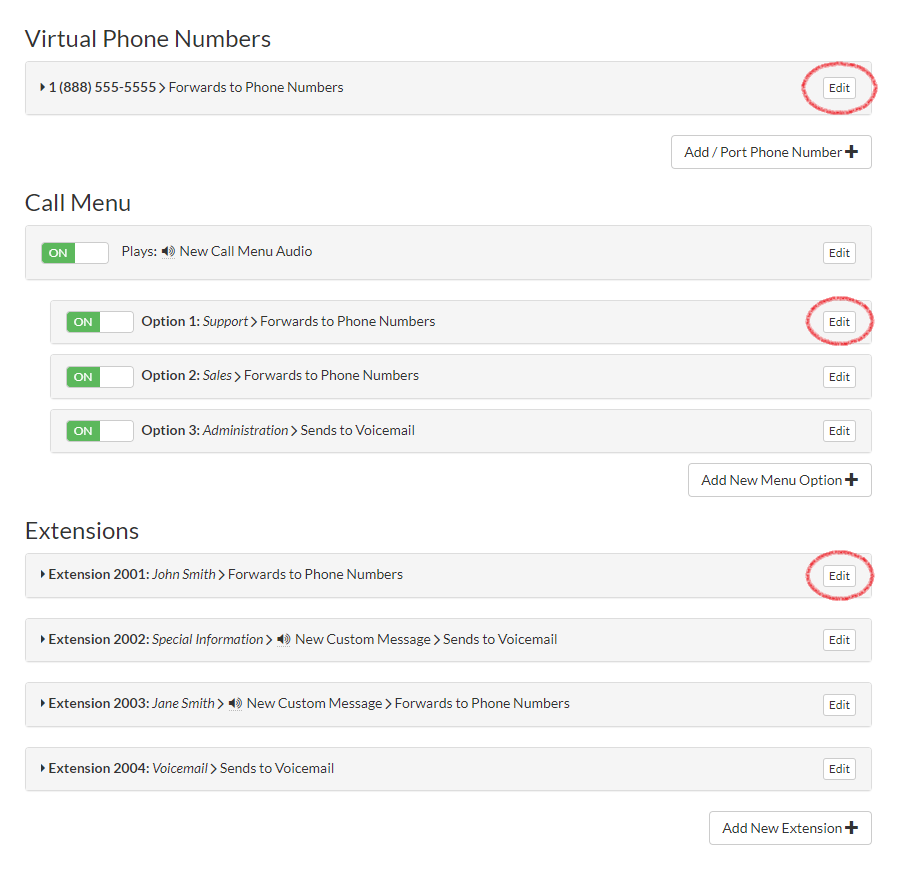Edit Extension 2003: Jane Smith
The height and width of the screenshot is (882, 904).
838,704
